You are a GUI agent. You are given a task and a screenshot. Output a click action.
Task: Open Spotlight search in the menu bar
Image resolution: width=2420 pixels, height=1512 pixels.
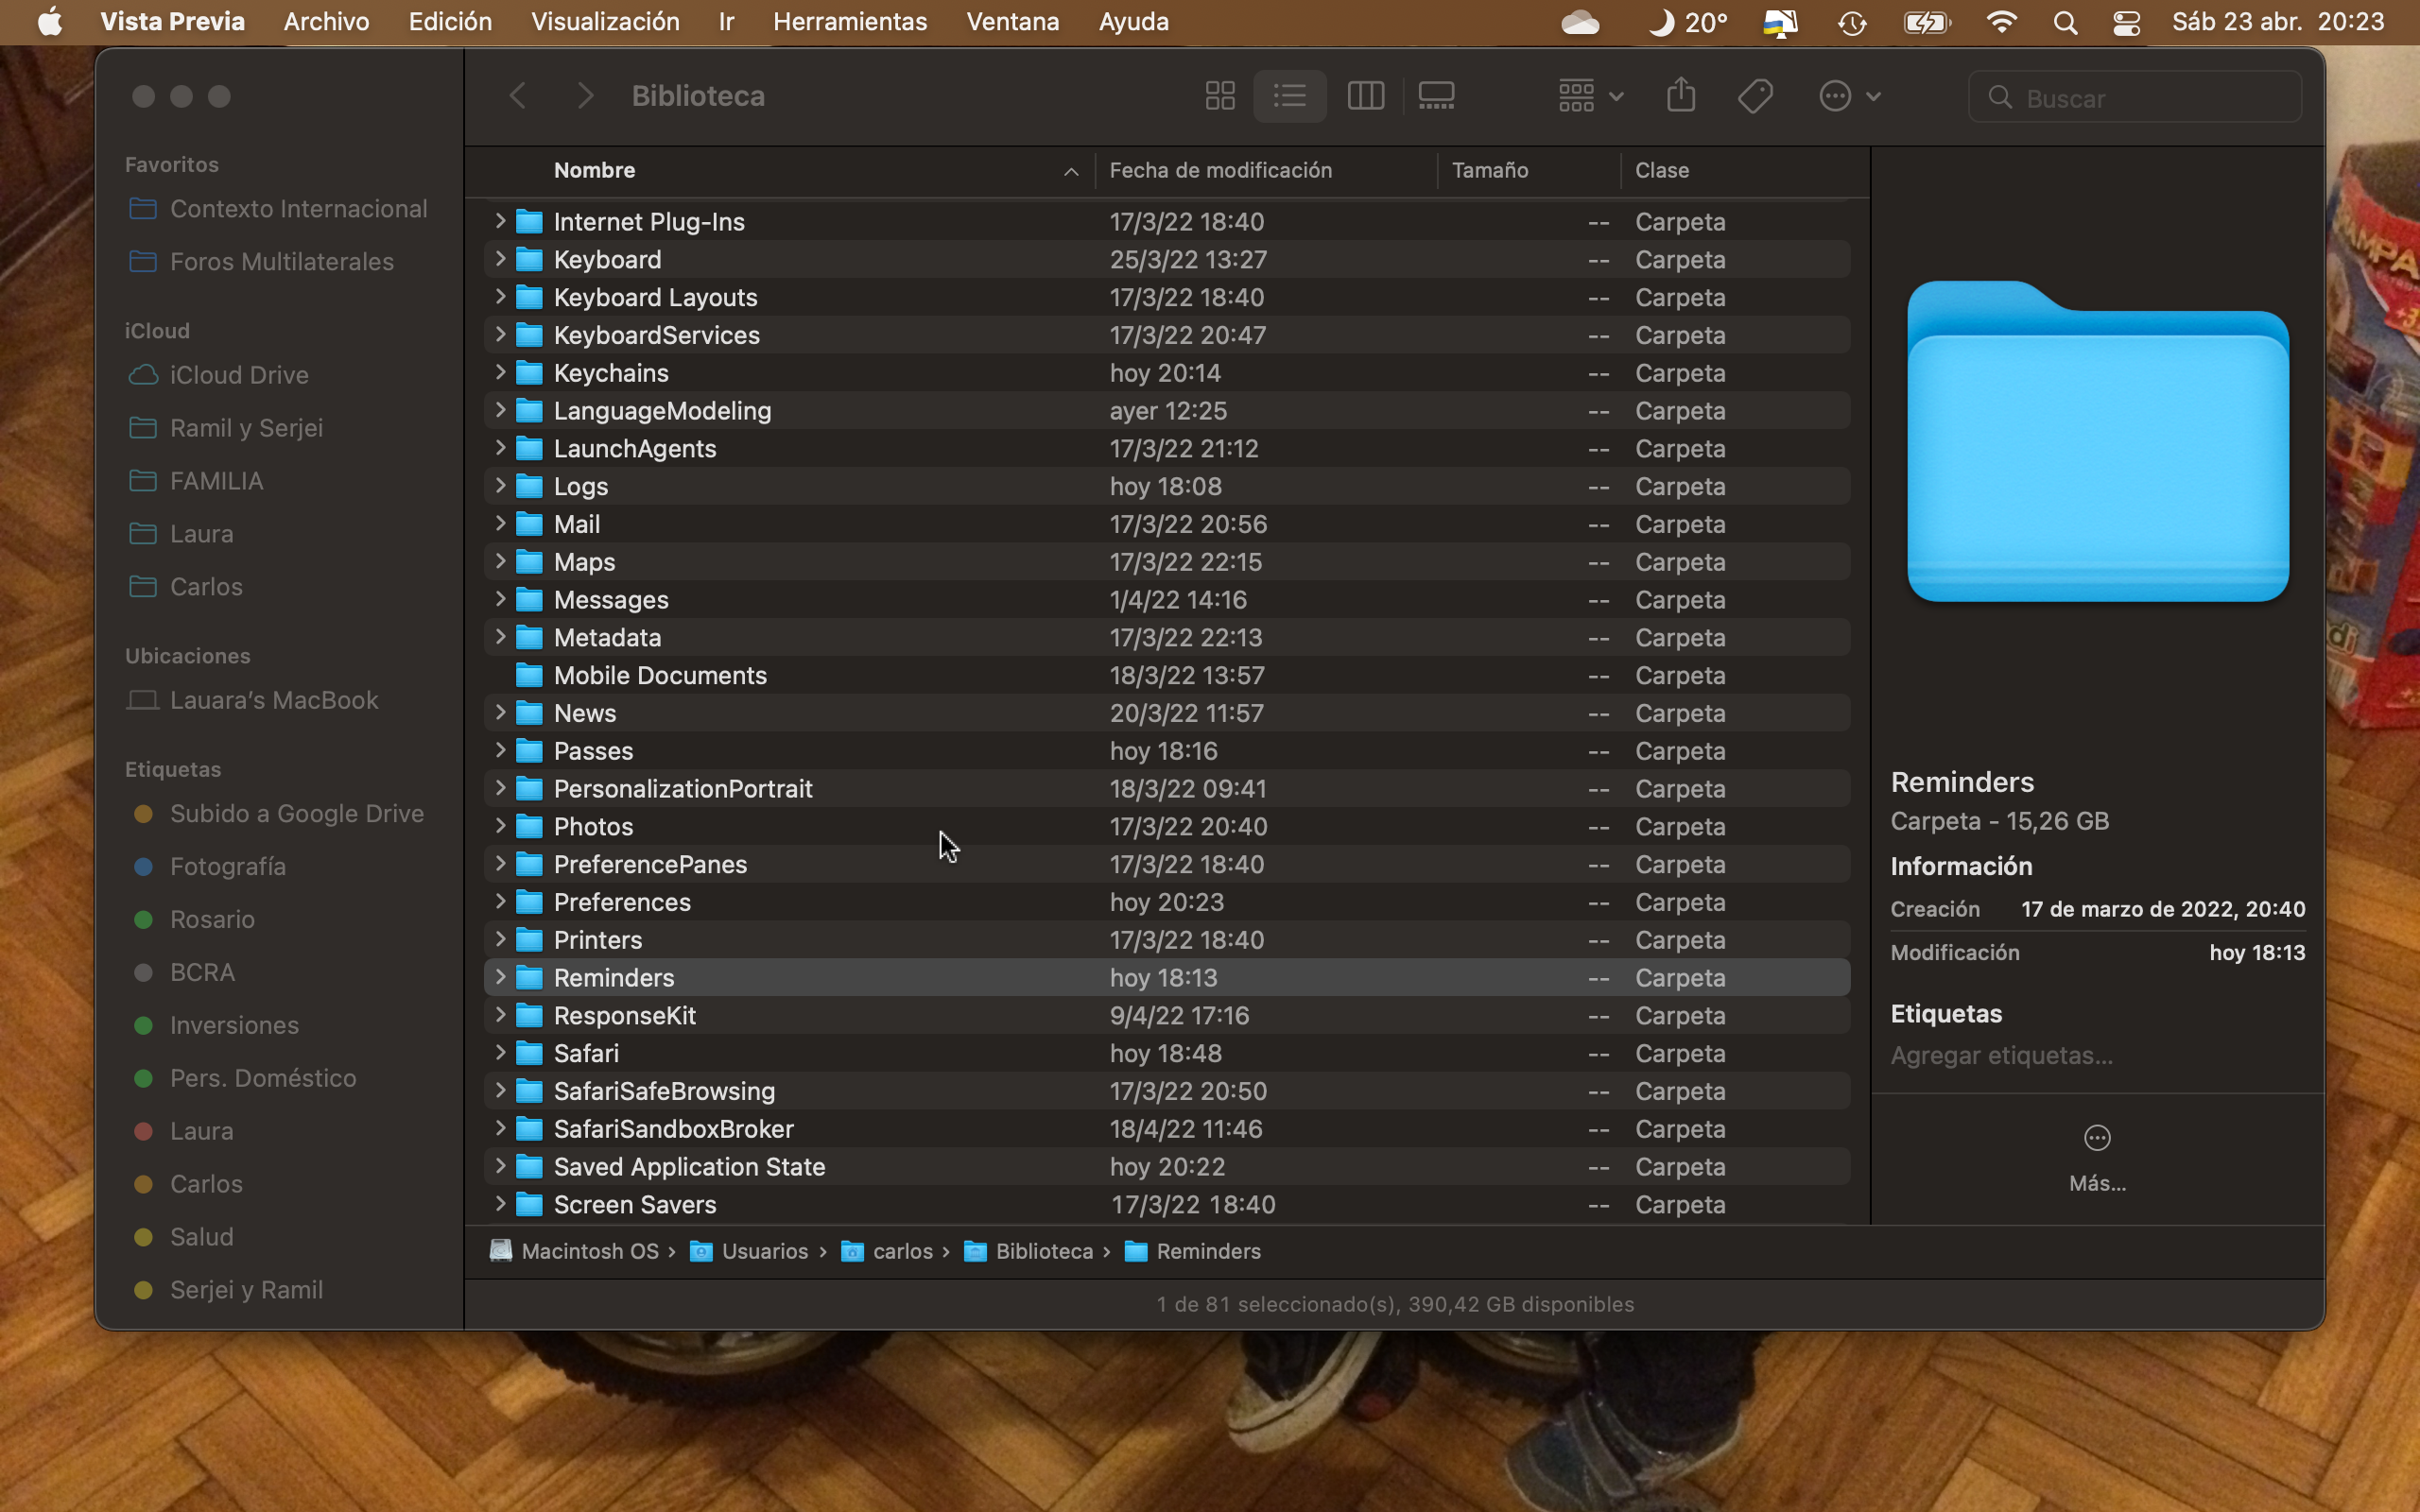tap(2065, 22)
